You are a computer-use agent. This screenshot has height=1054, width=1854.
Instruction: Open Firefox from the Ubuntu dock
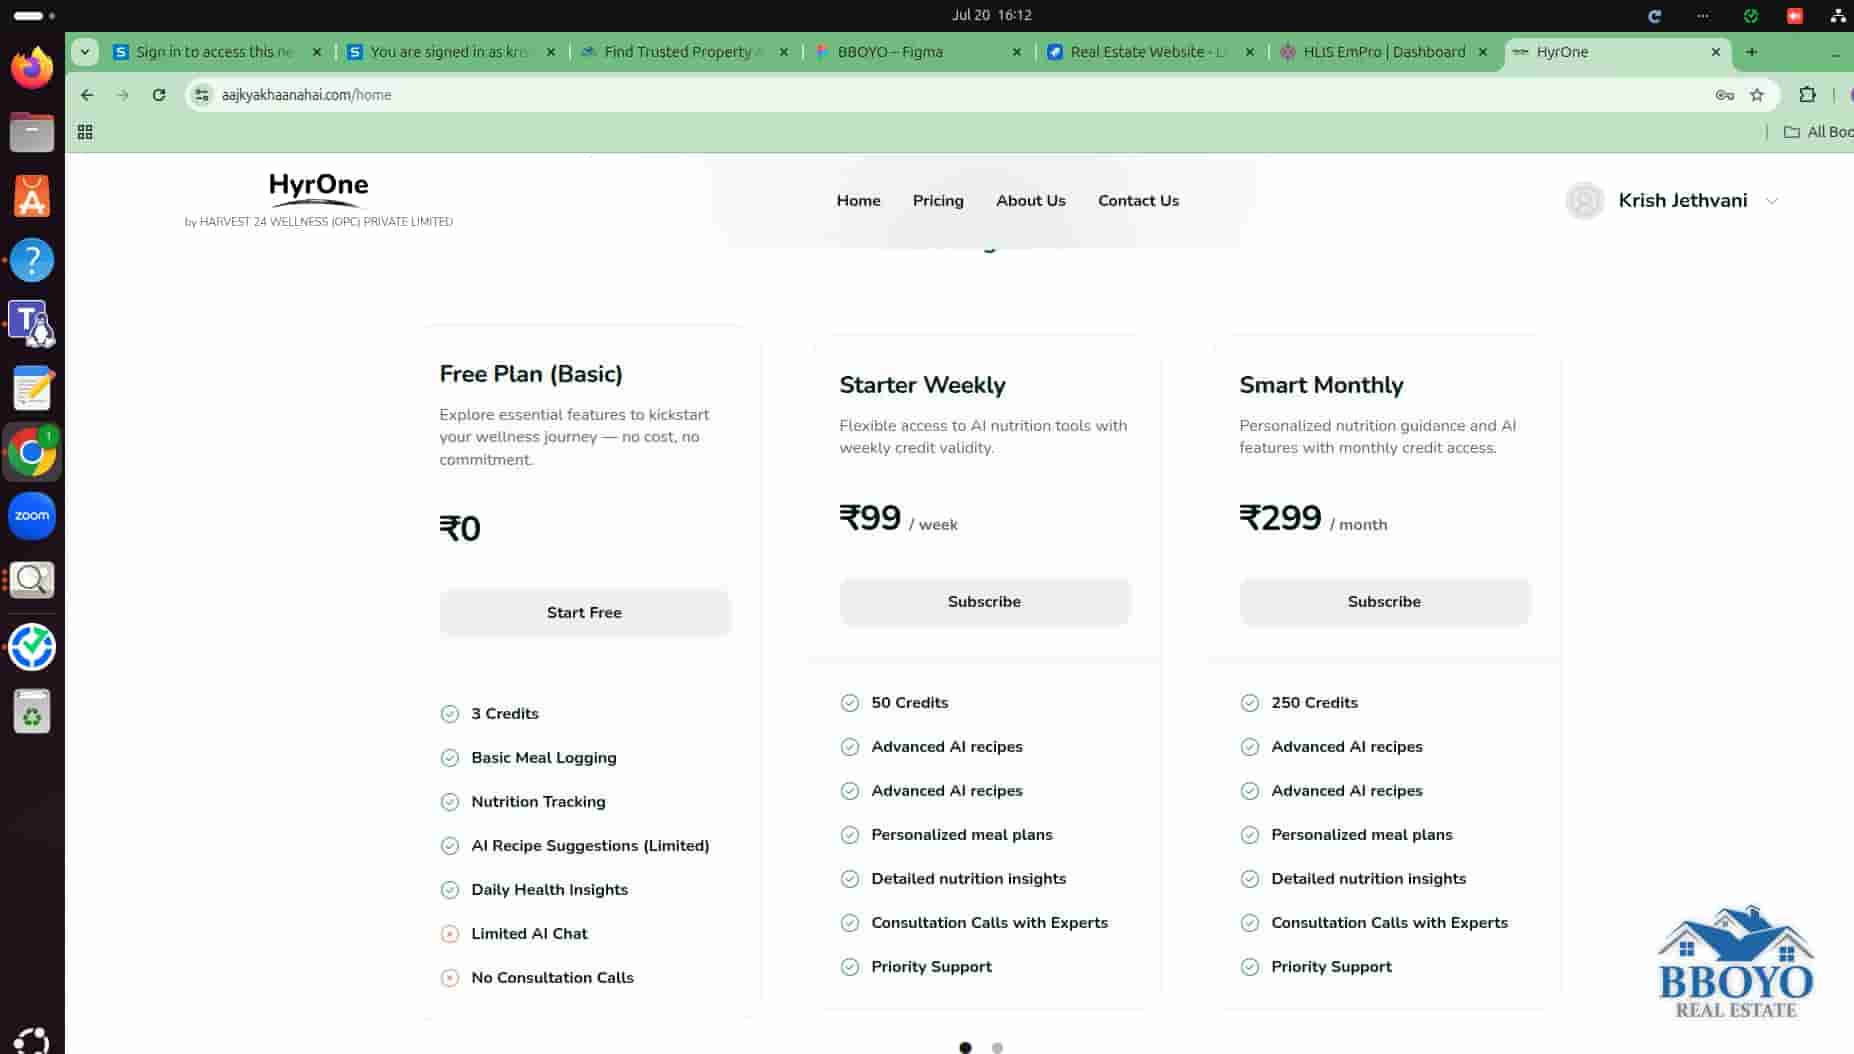[x=32, y=68]
